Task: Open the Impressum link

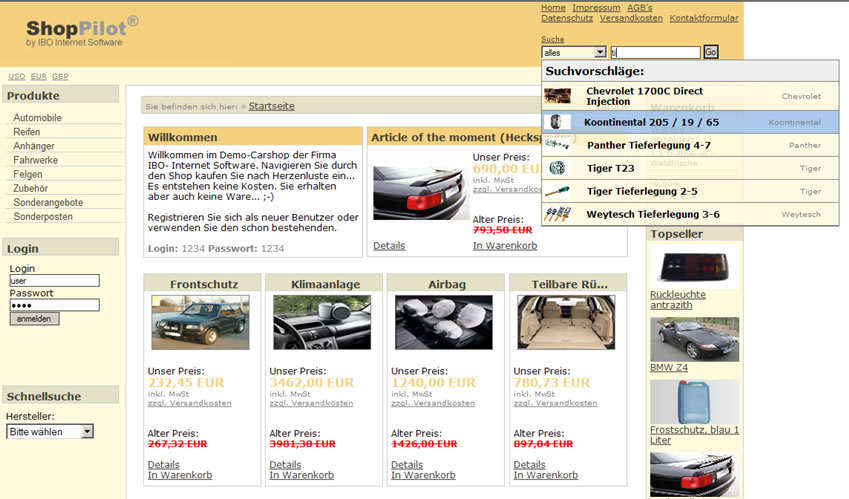Action: (596, 8)
